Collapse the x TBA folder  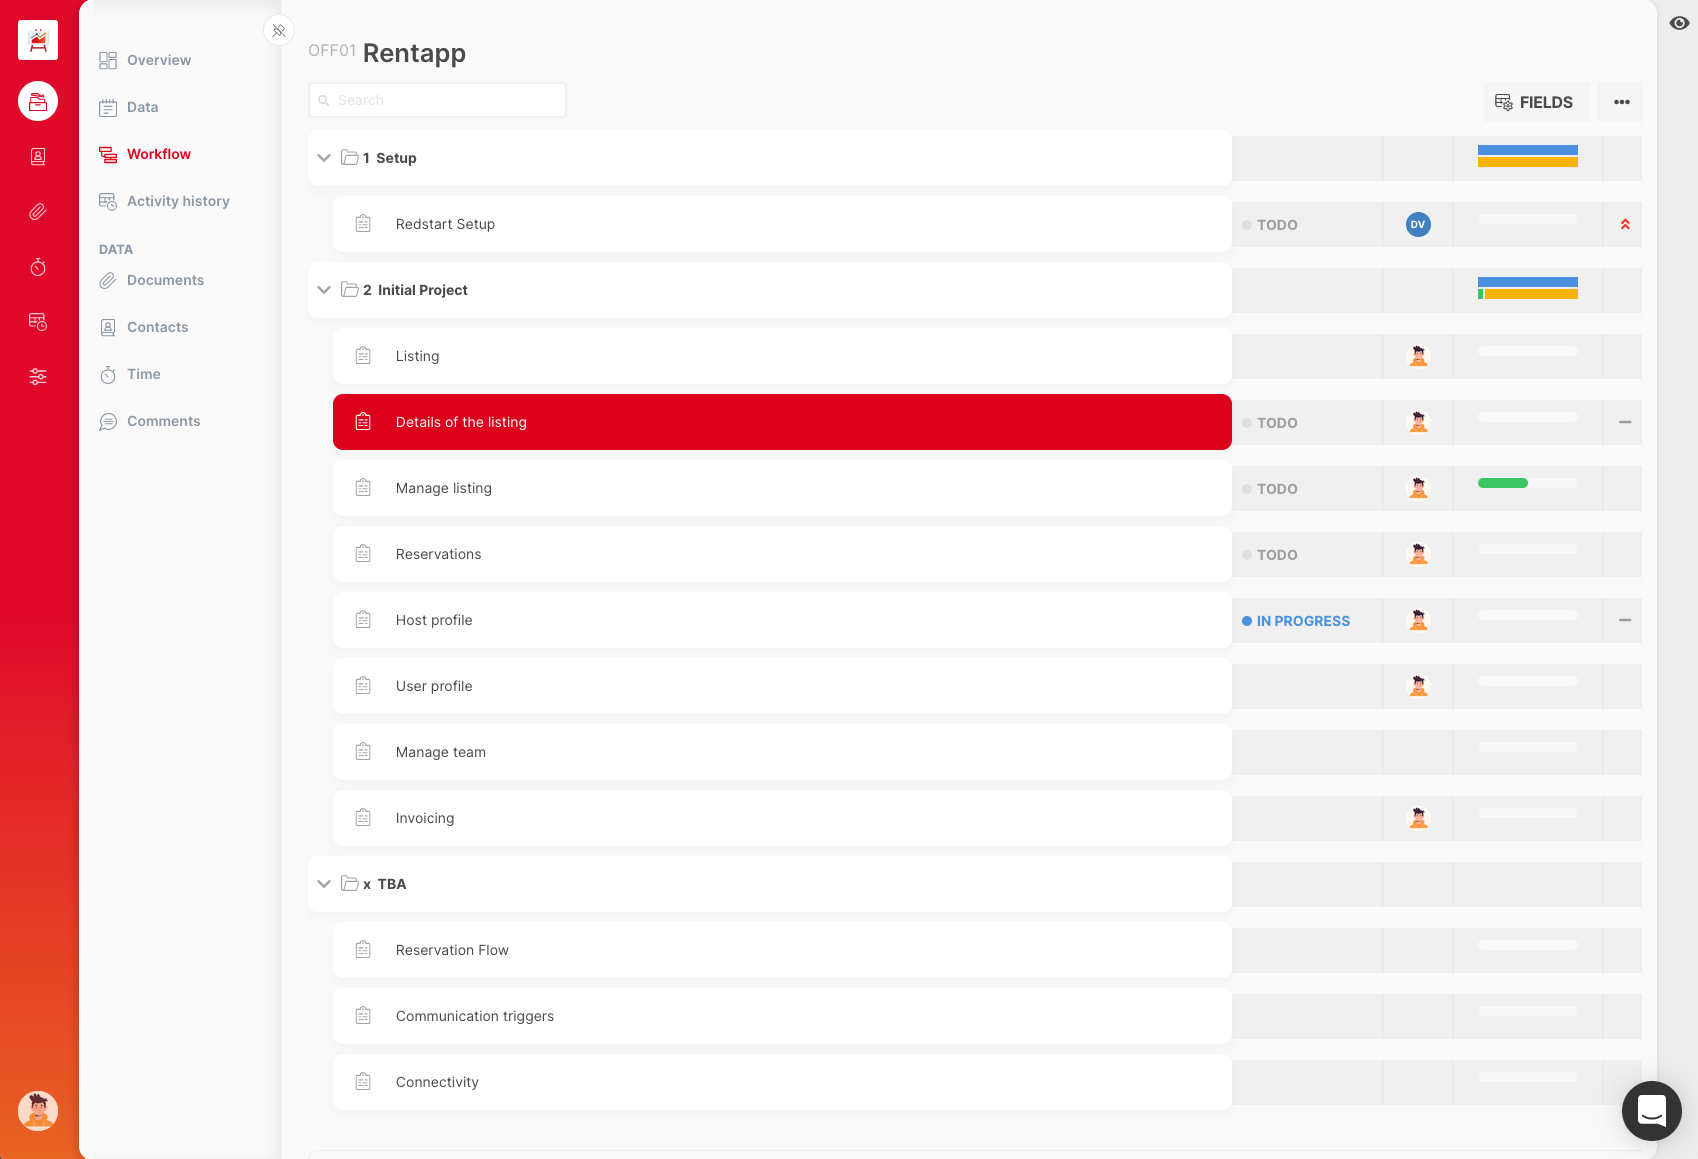(x=324, y=884)
